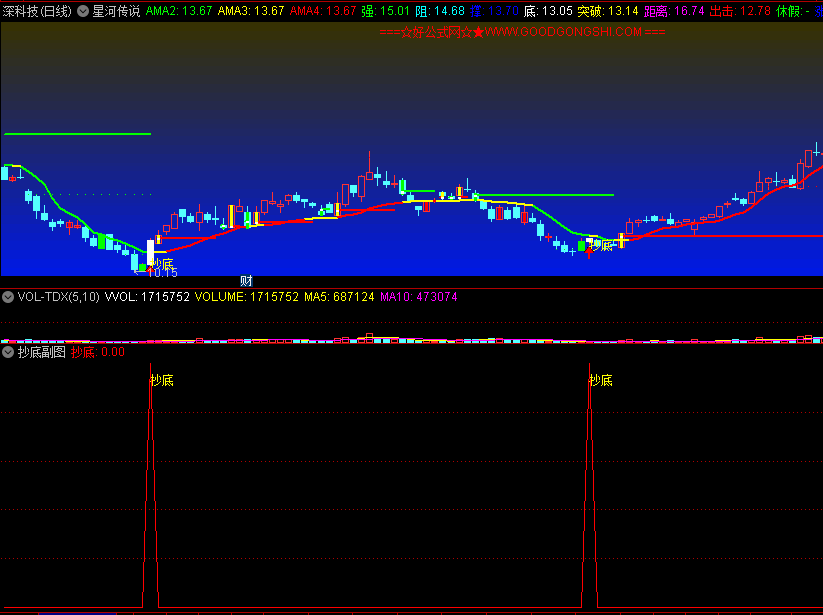Click the 距离: 16.74 value
This screenshot has width=823, height=615.
[674, 11]
